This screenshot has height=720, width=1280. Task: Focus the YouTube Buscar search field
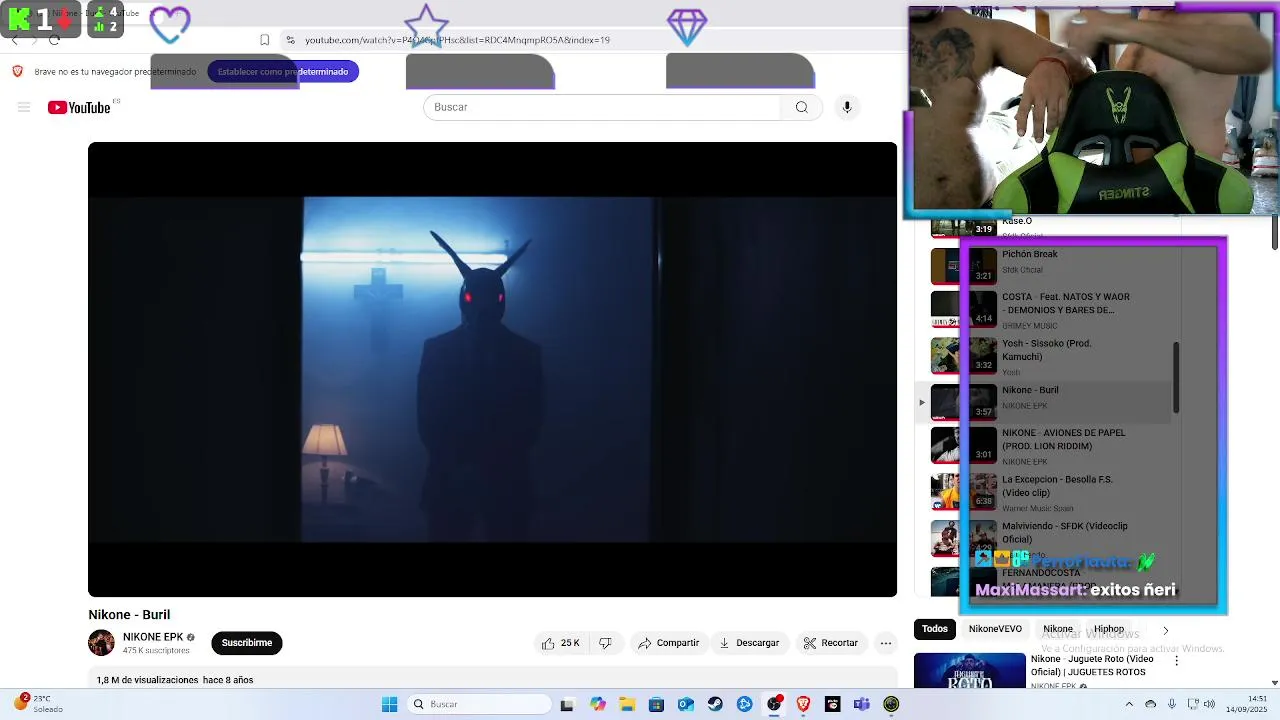pos(603,107)
